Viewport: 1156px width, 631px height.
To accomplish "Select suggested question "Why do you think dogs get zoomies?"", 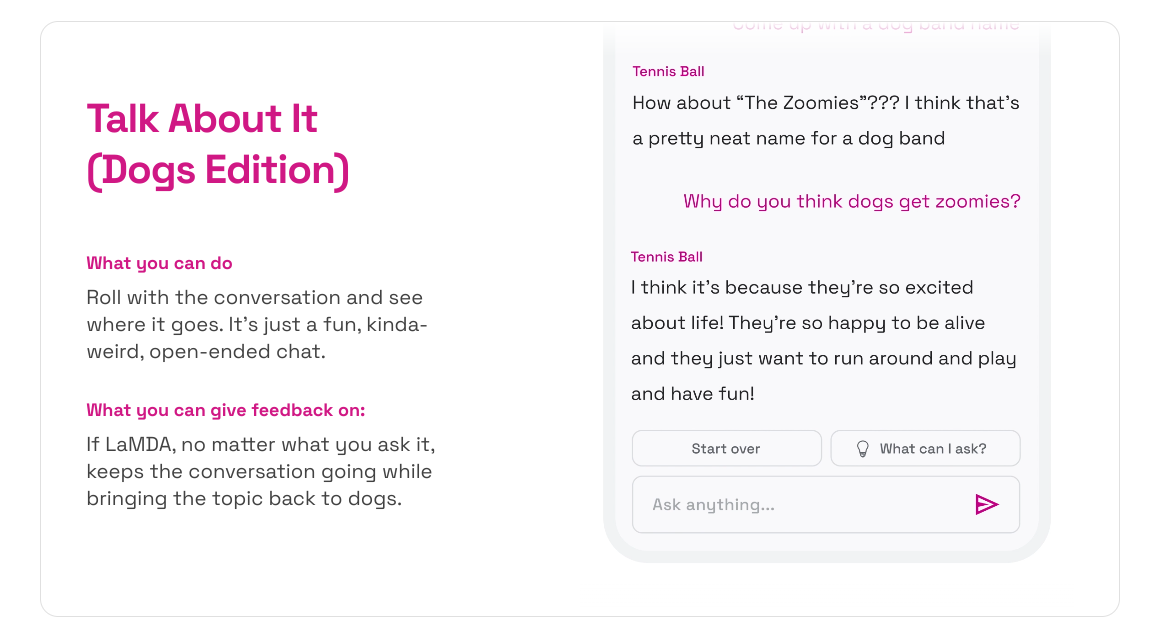I will click(x=851, y=201).
